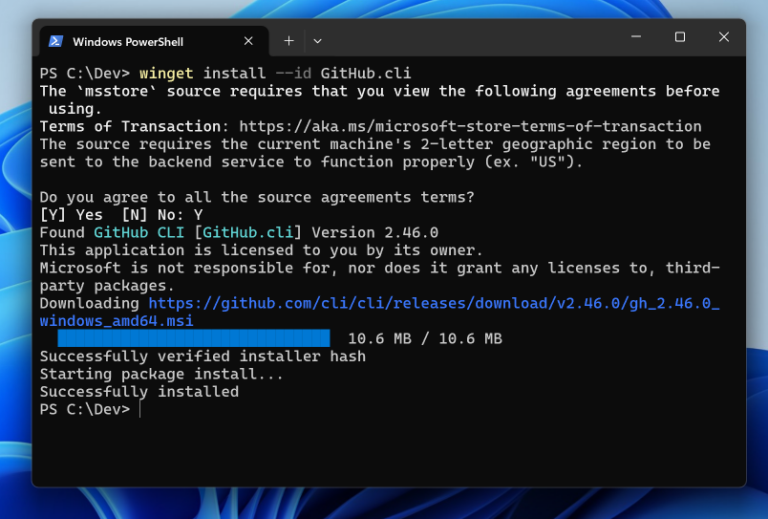This screenshot has height=519, width=768.
Task: Minimize the terminal window
Action: tap(635, 37)
